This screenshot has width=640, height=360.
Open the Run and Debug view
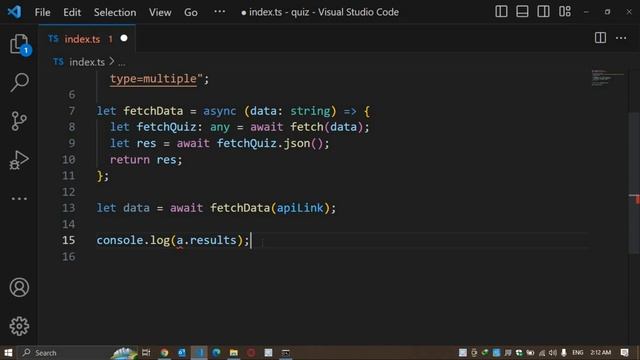click(x=19, y=160)
